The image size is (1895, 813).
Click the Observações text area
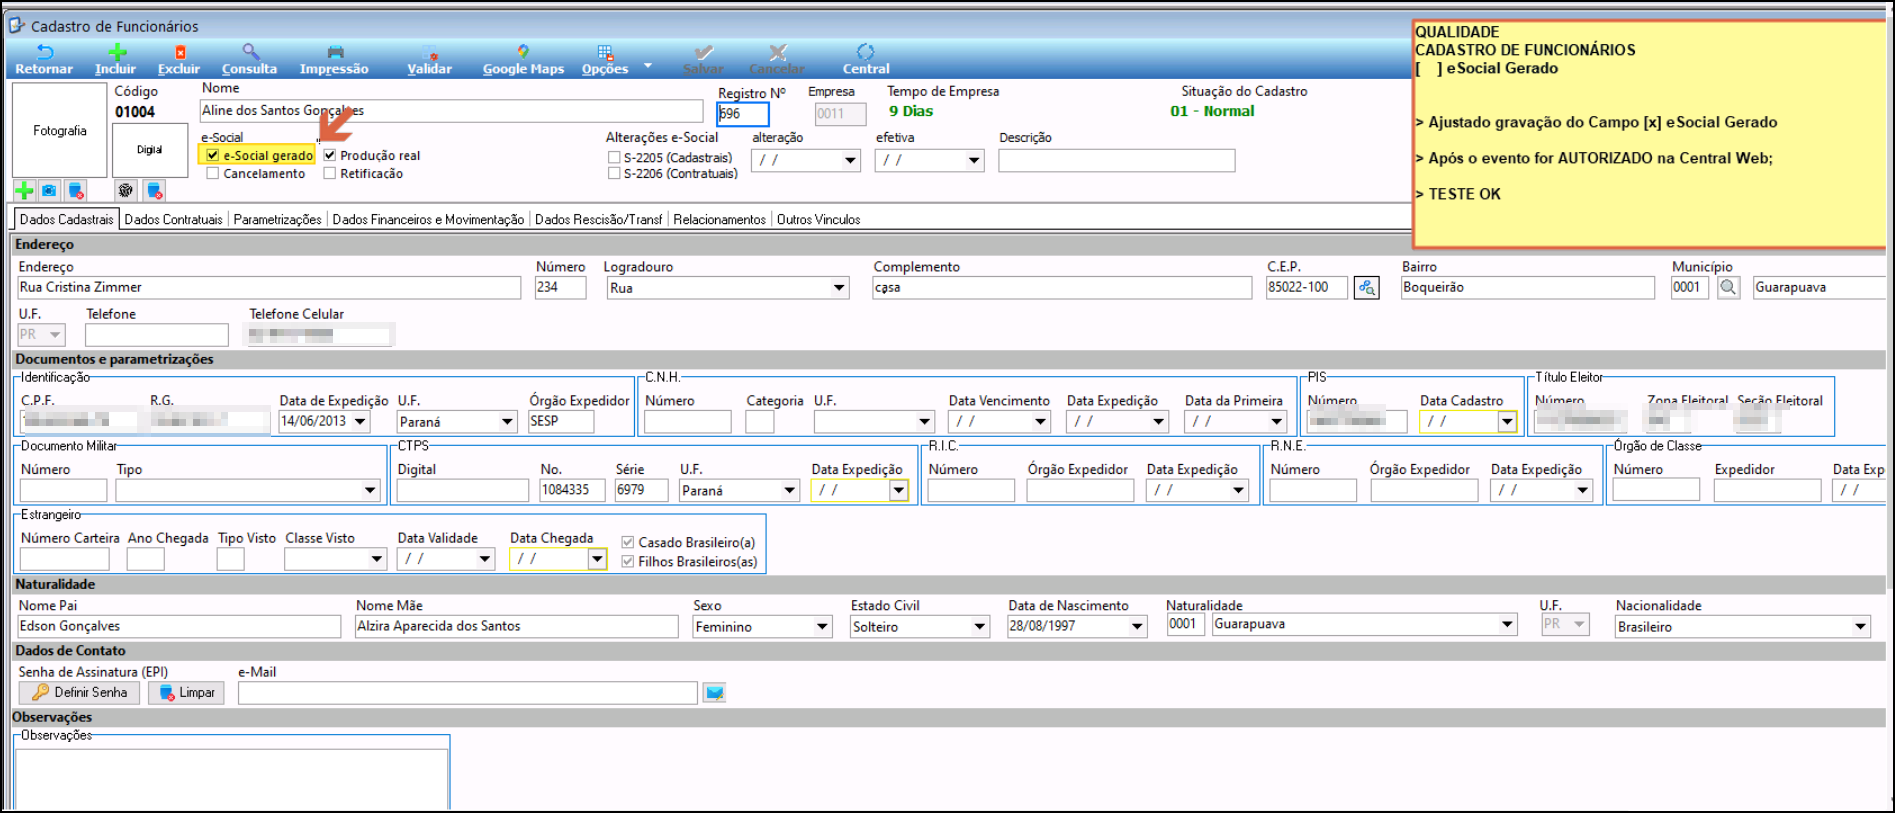[231, 779]
